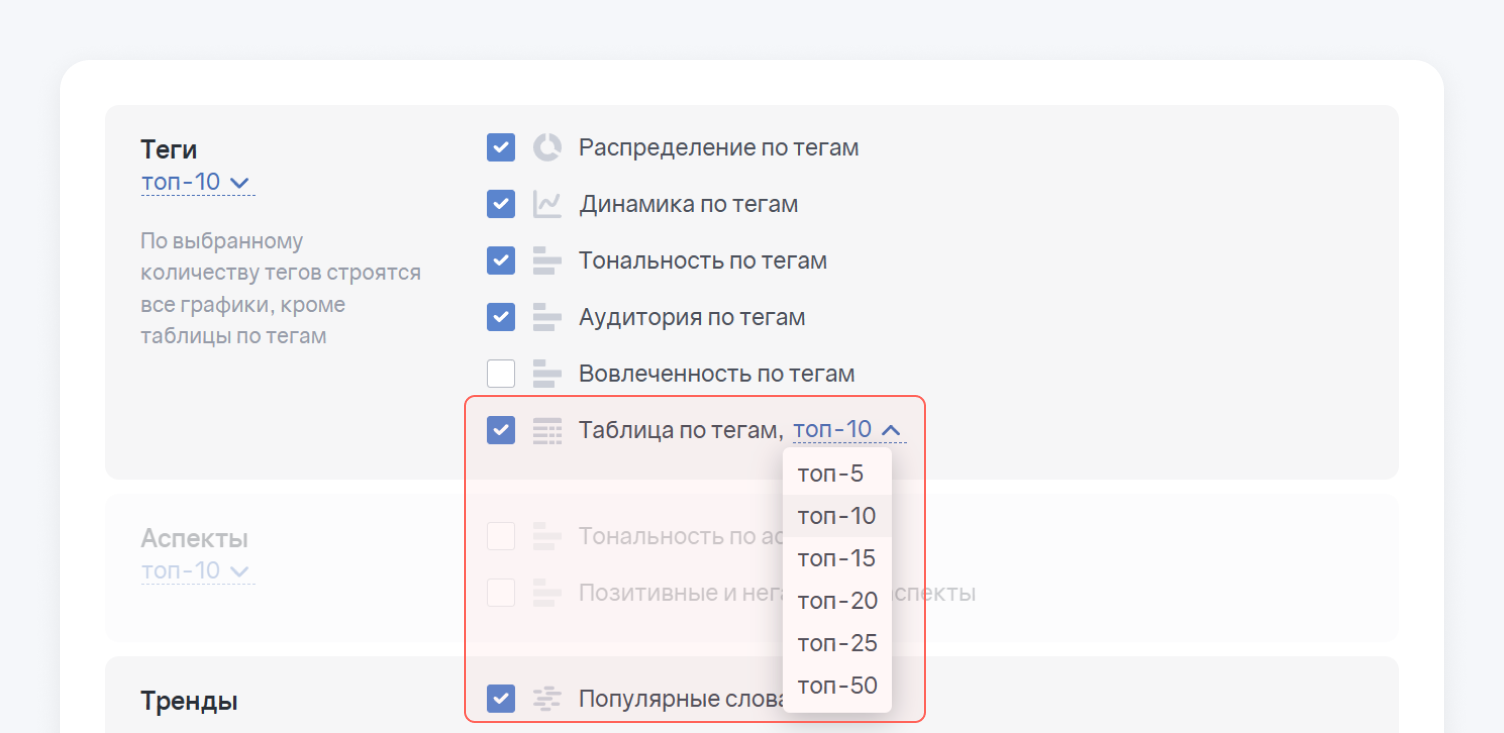Uncheck the Распределение по тегам checkbox
1504x733 pixels.
pyautogui.click(x=501, y=148)
